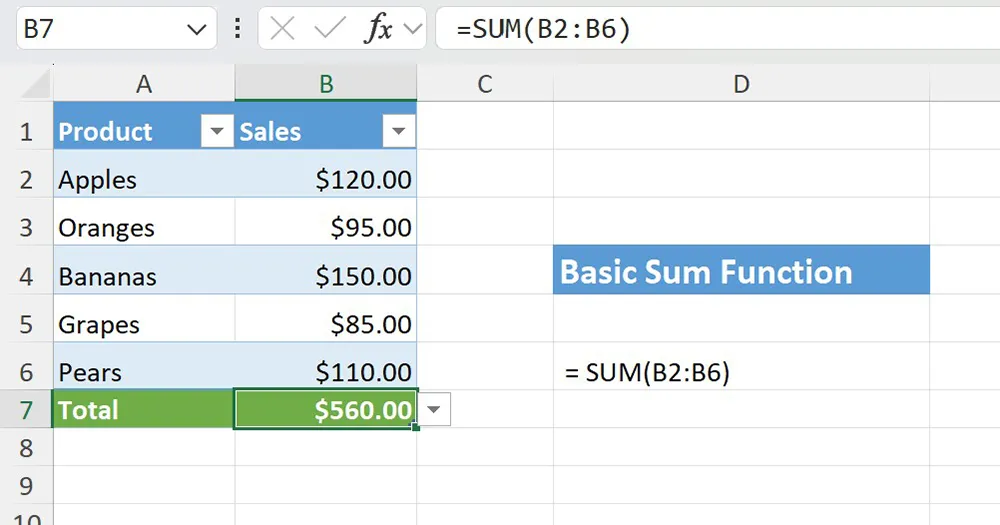Open the Product column filter dropdown
This screenshot has height=525, width=1000.
pos(216,131)
